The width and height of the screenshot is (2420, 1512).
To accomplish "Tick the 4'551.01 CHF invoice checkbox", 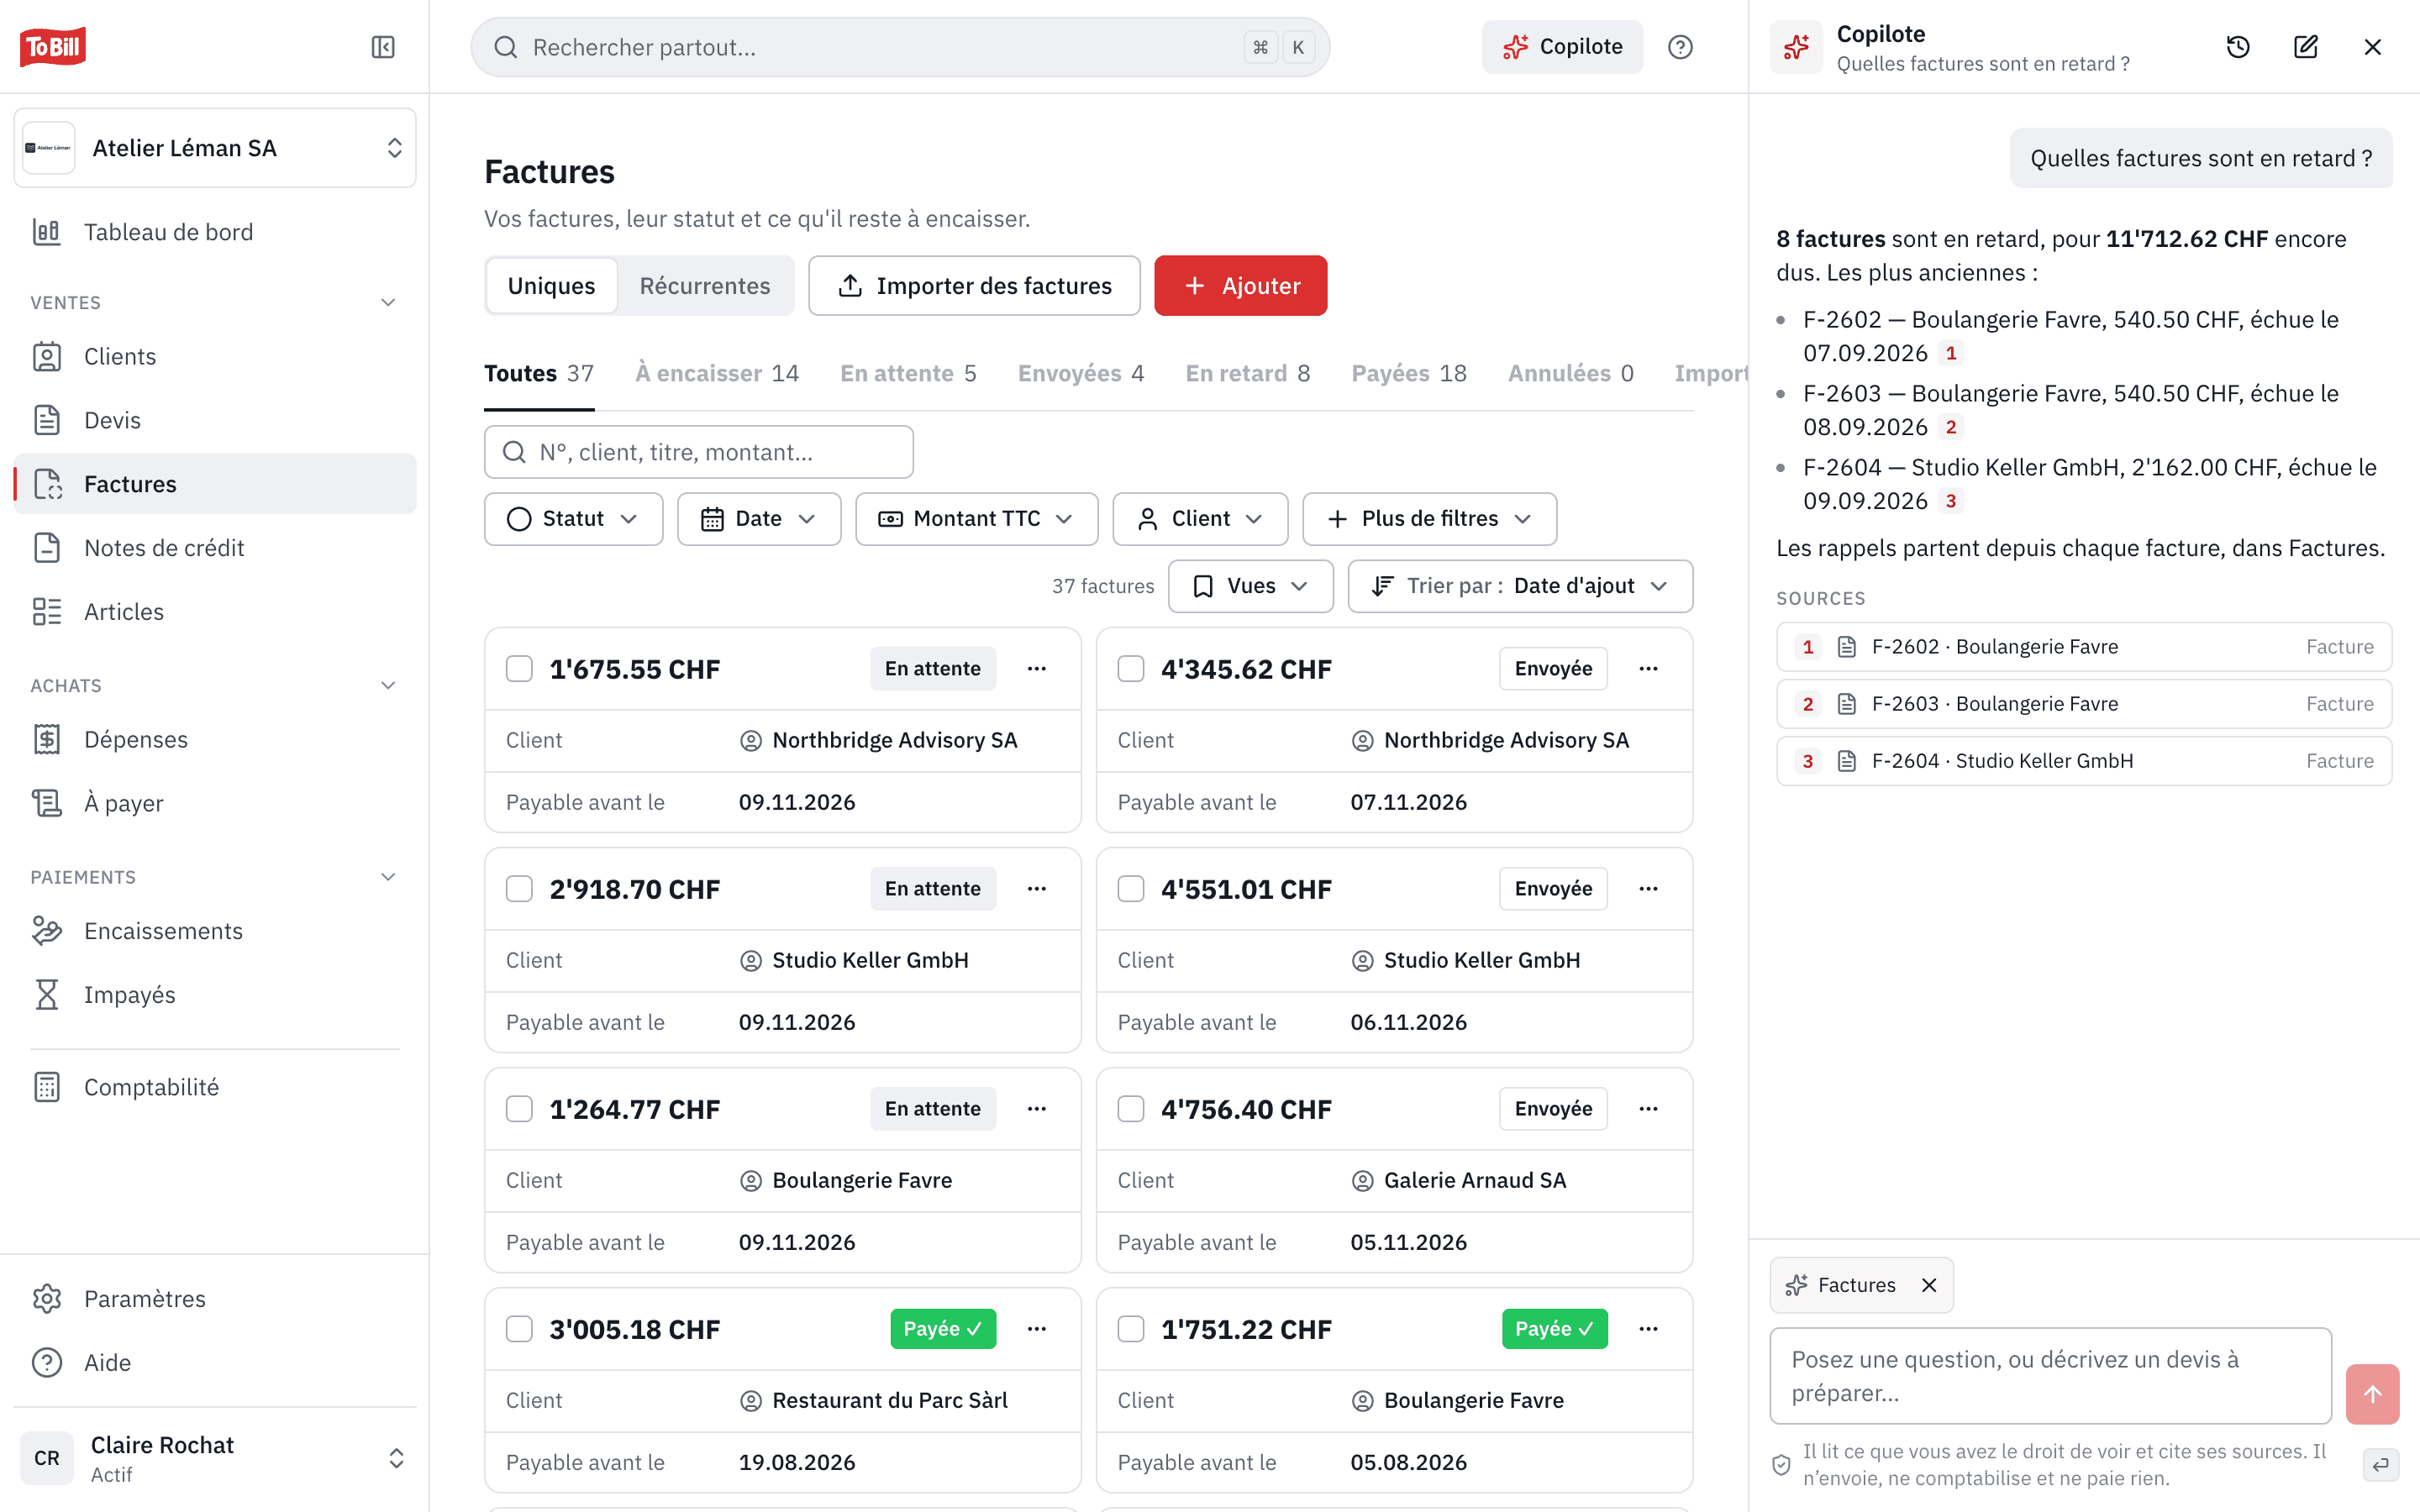I will pyautogui.click(x=1131, y=889).
